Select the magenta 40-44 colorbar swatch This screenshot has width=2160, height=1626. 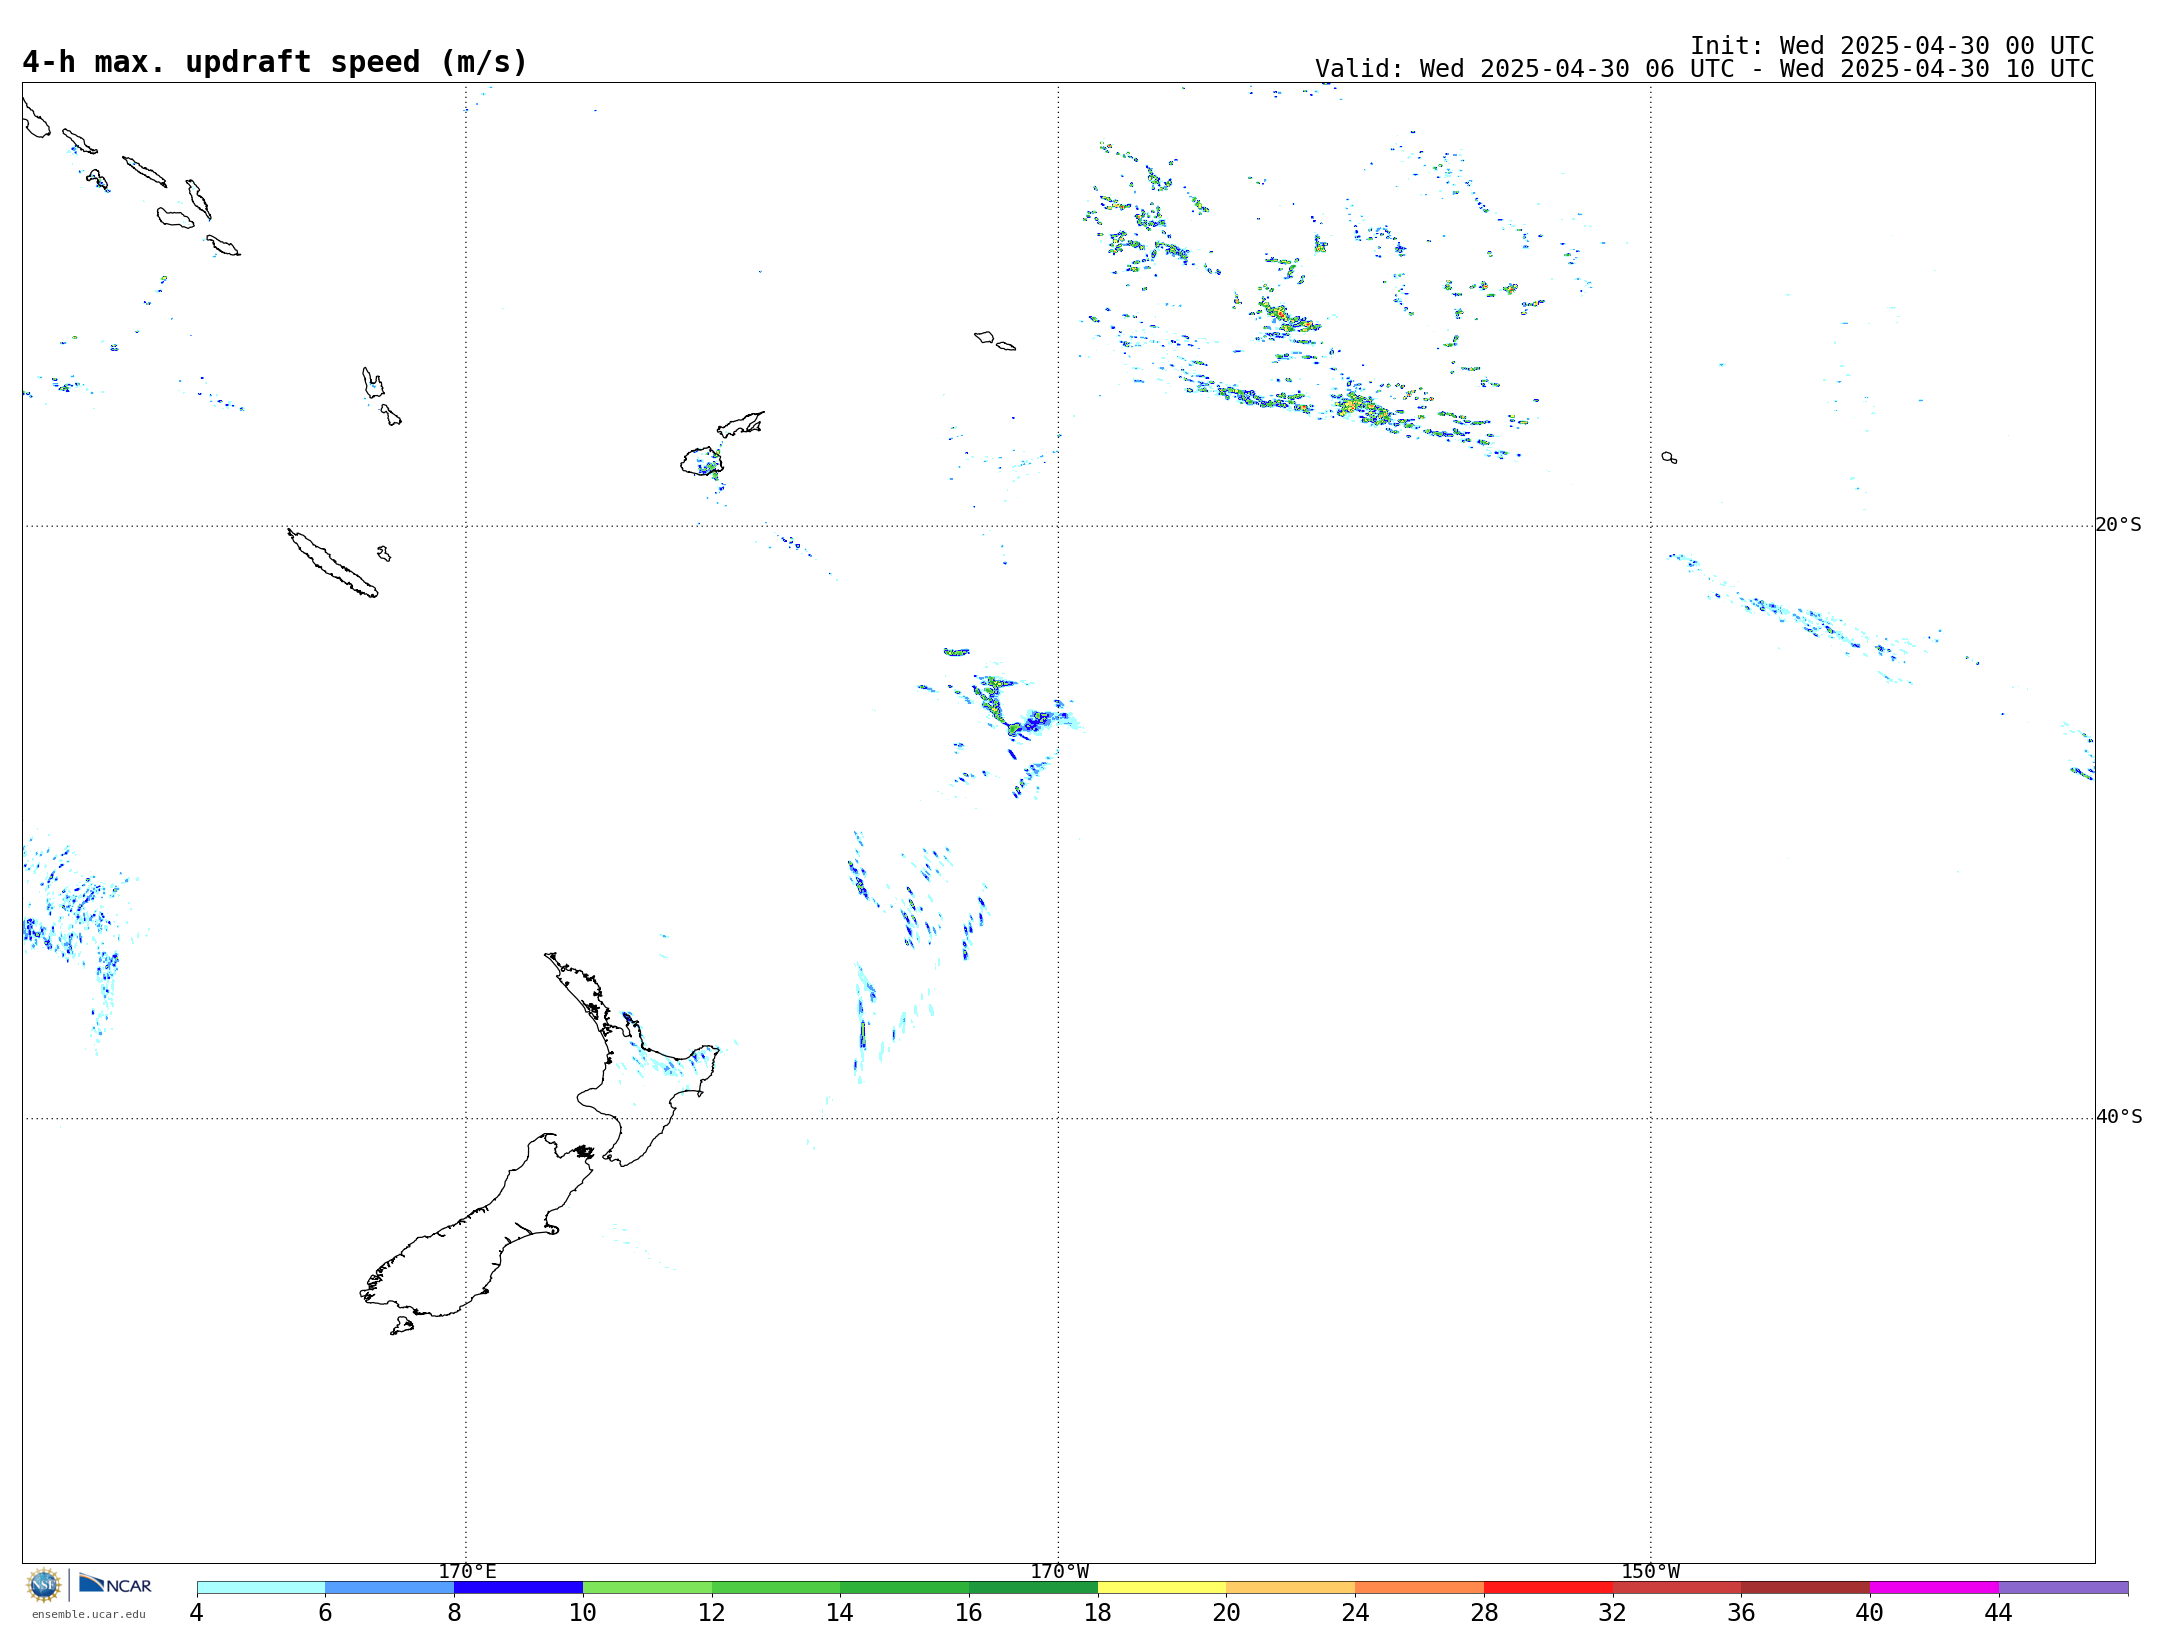point(1934,1588)
